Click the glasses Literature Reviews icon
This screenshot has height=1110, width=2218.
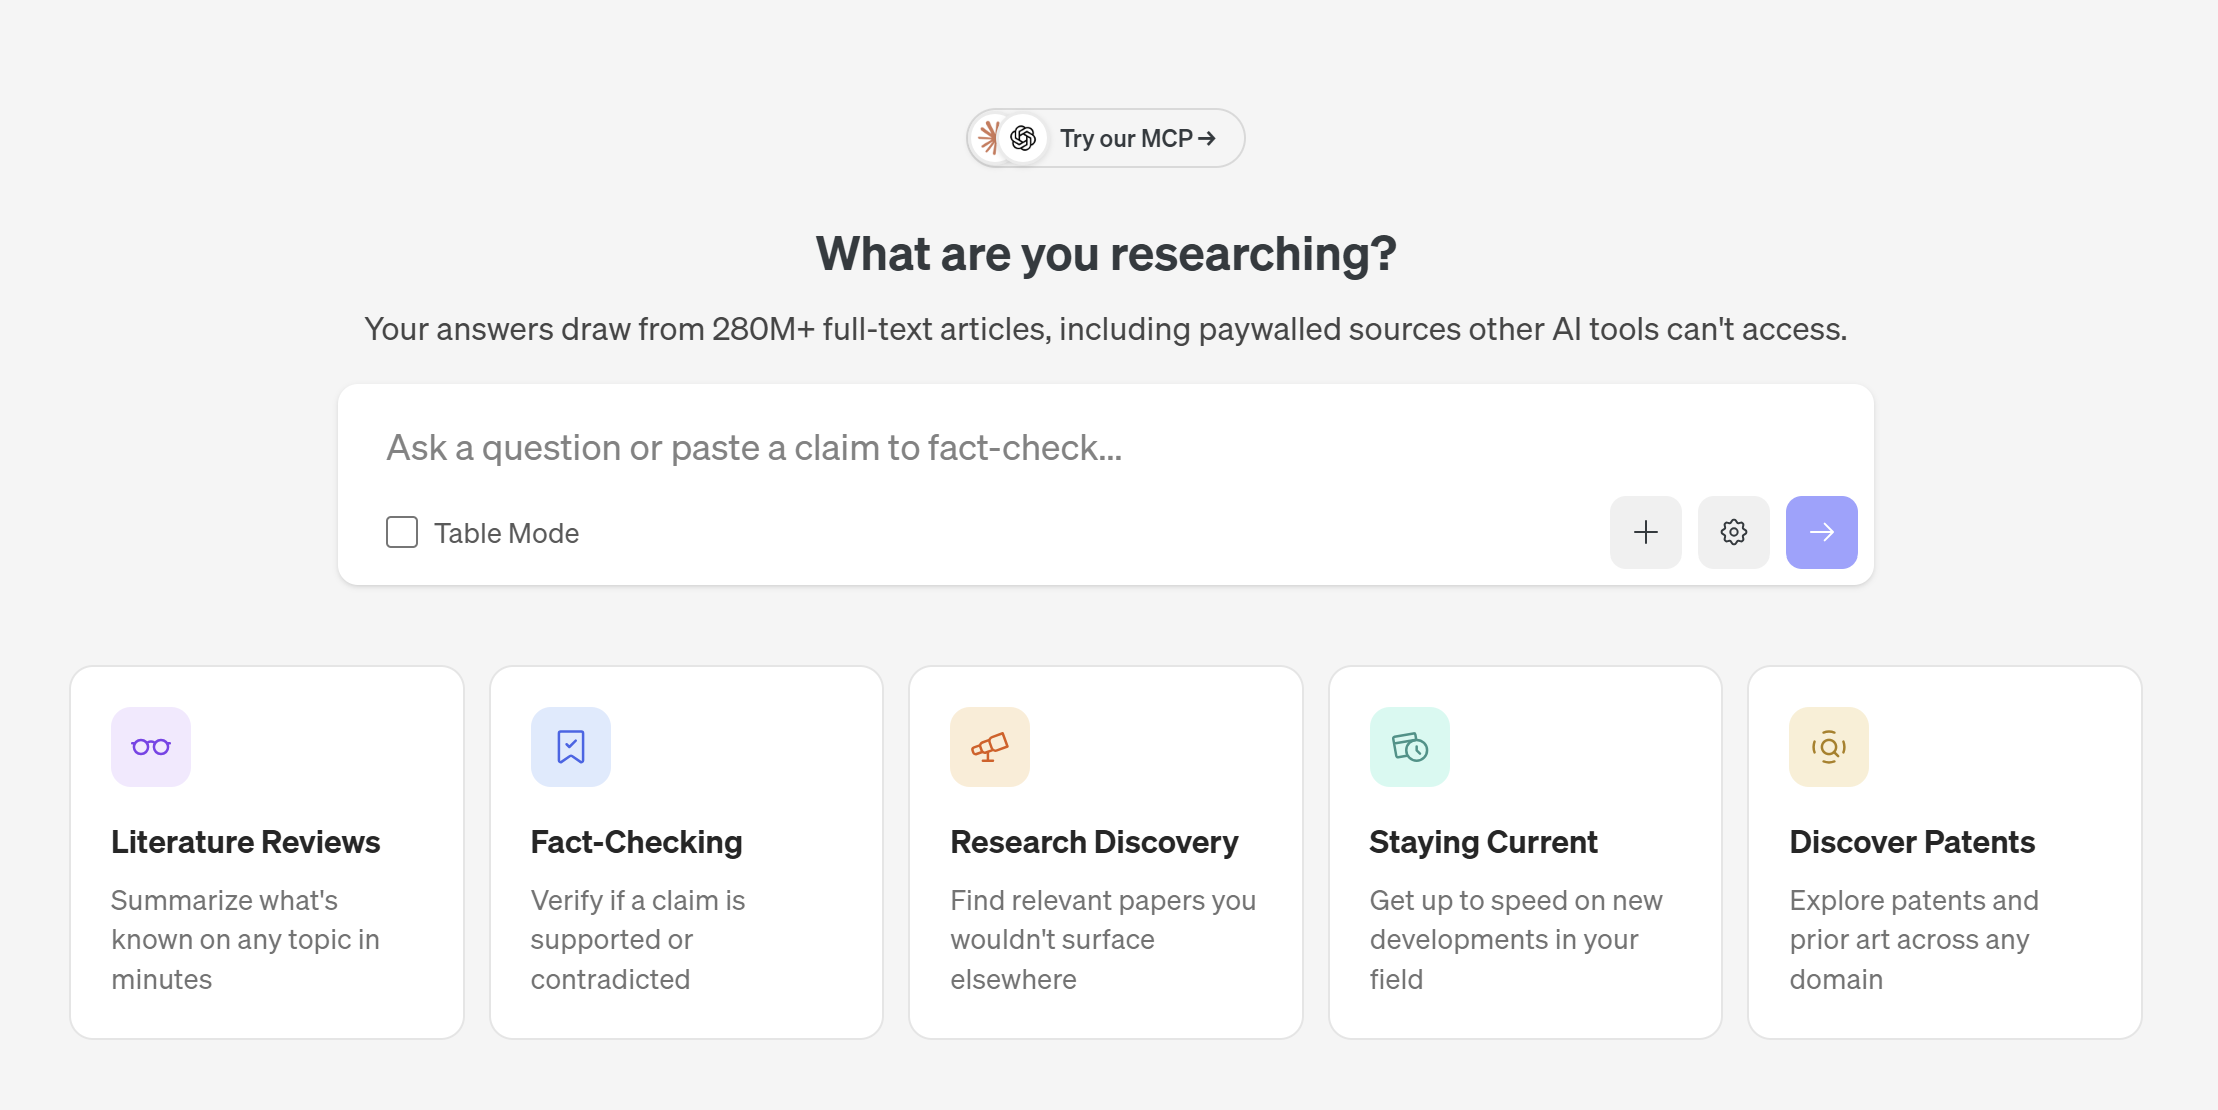point(151,747)
